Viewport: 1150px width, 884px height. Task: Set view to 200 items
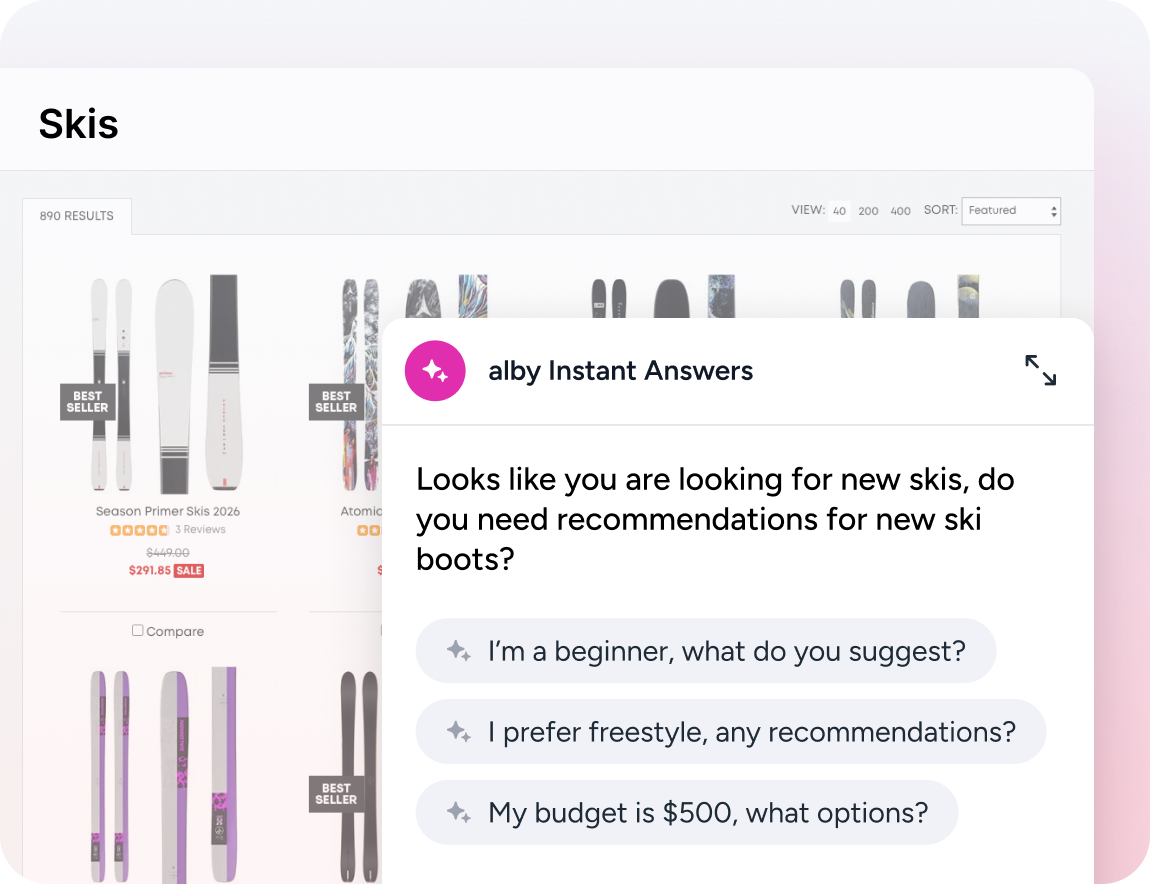(x=868, y=211)
